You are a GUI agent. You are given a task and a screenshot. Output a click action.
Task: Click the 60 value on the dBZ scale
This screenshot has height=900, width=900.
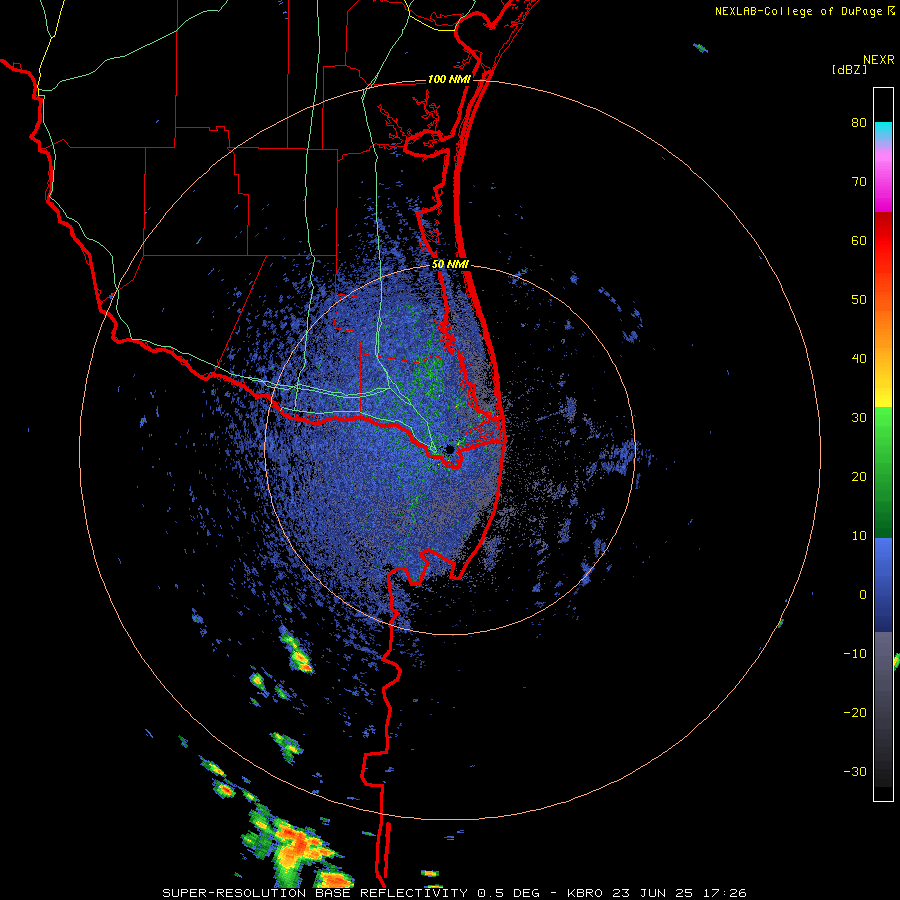tap(859, 240)
